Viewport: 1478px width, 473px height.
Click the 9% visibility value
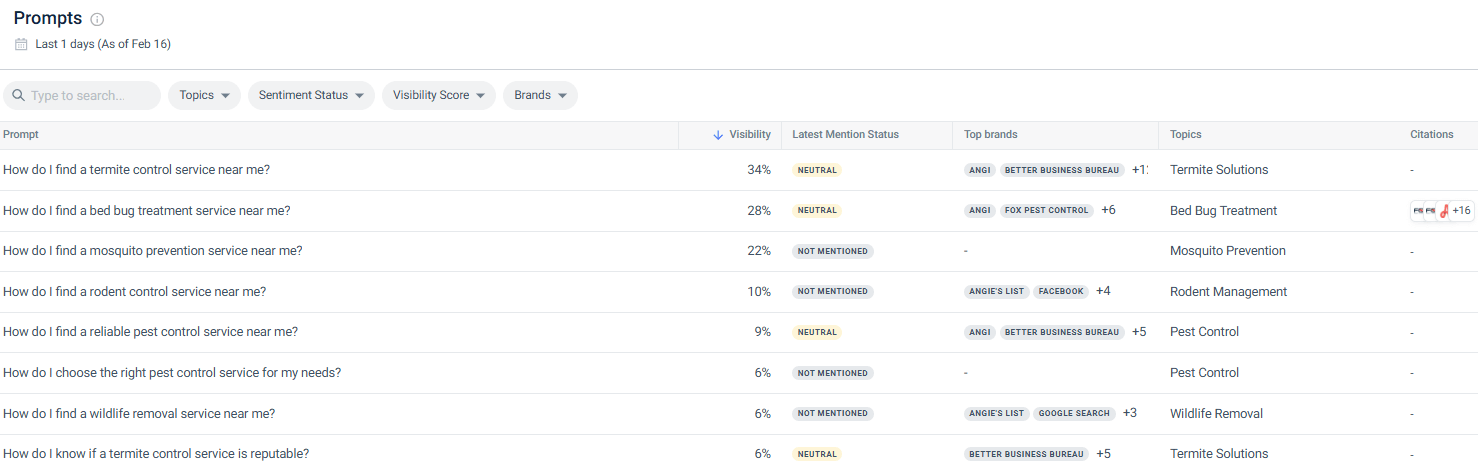(x=763, y=332)
